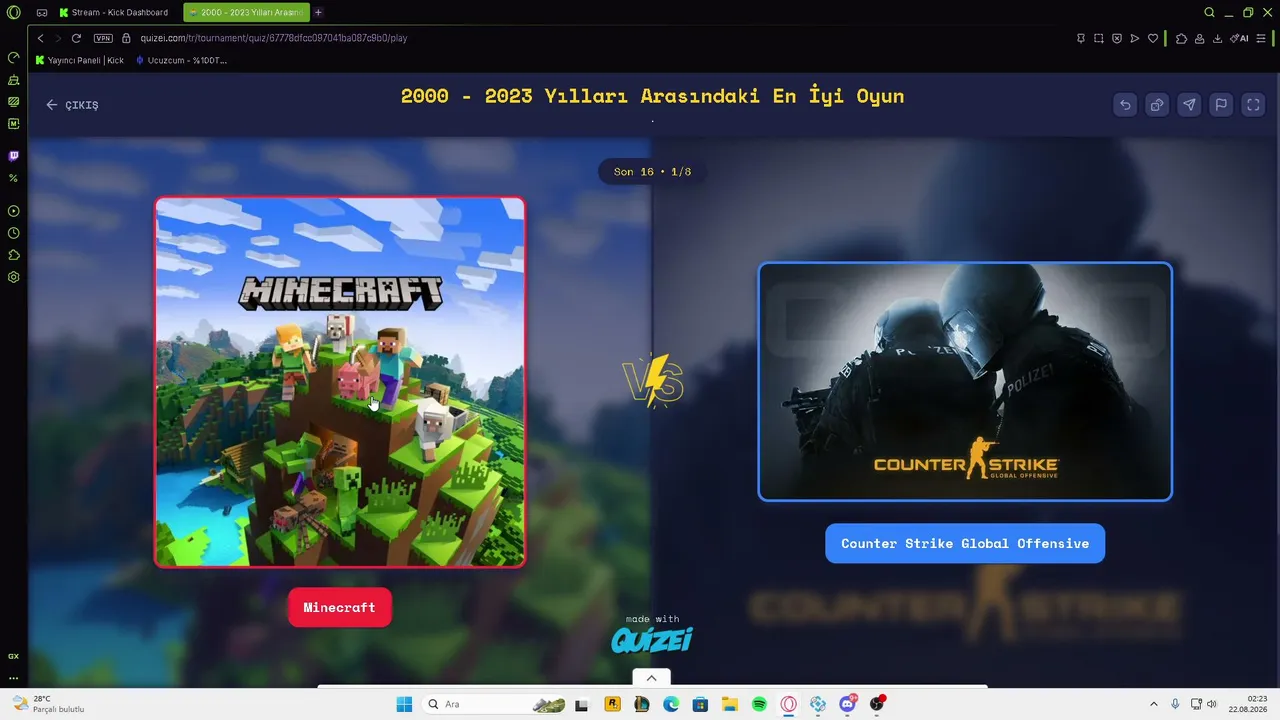Screen dimensions: 1280x720
Task: Take a page snapshot
Action: coord(1098,38)
